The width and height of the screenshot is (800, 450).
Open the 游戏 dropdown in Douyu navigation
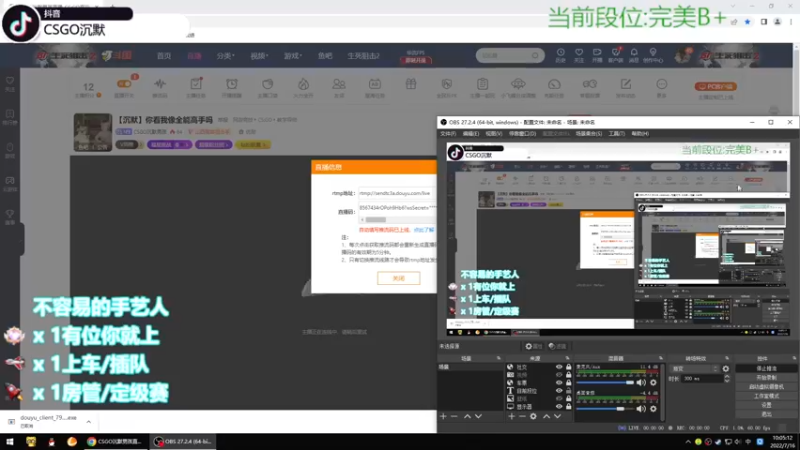tap(292, 56)
